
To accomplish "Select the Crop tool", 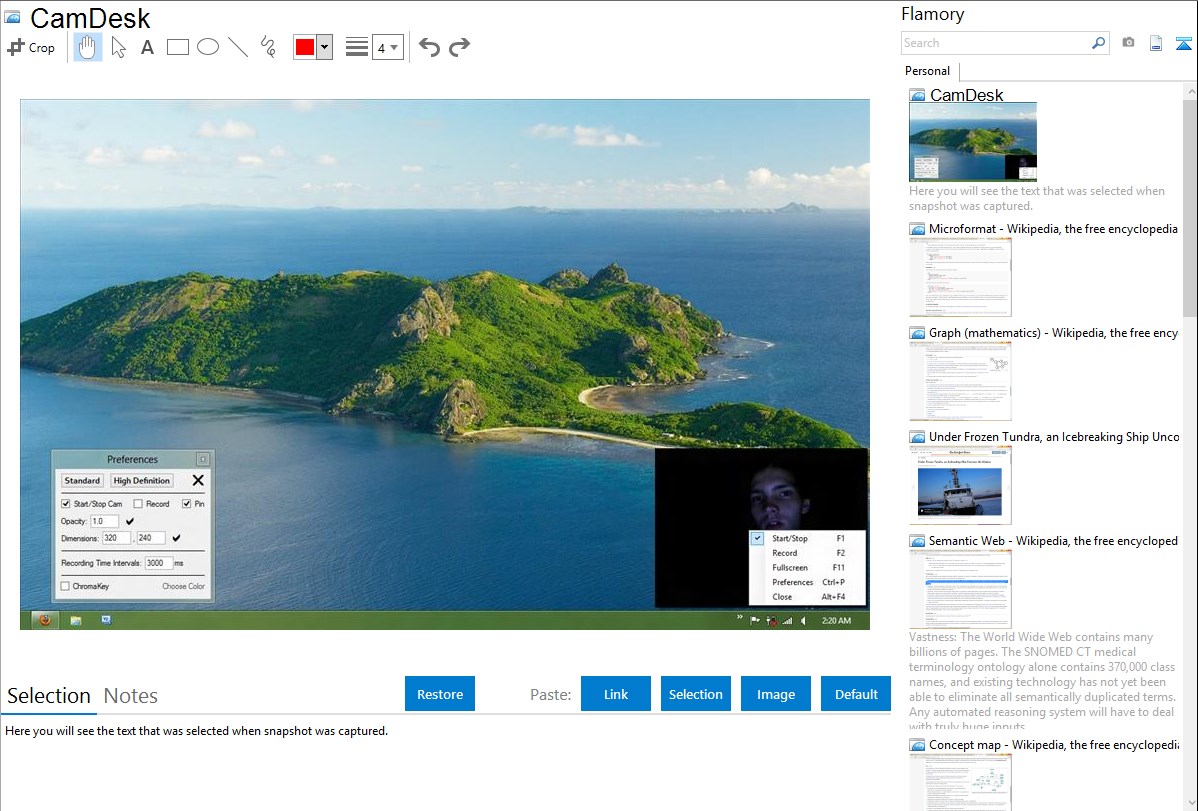I will (31, 47).
